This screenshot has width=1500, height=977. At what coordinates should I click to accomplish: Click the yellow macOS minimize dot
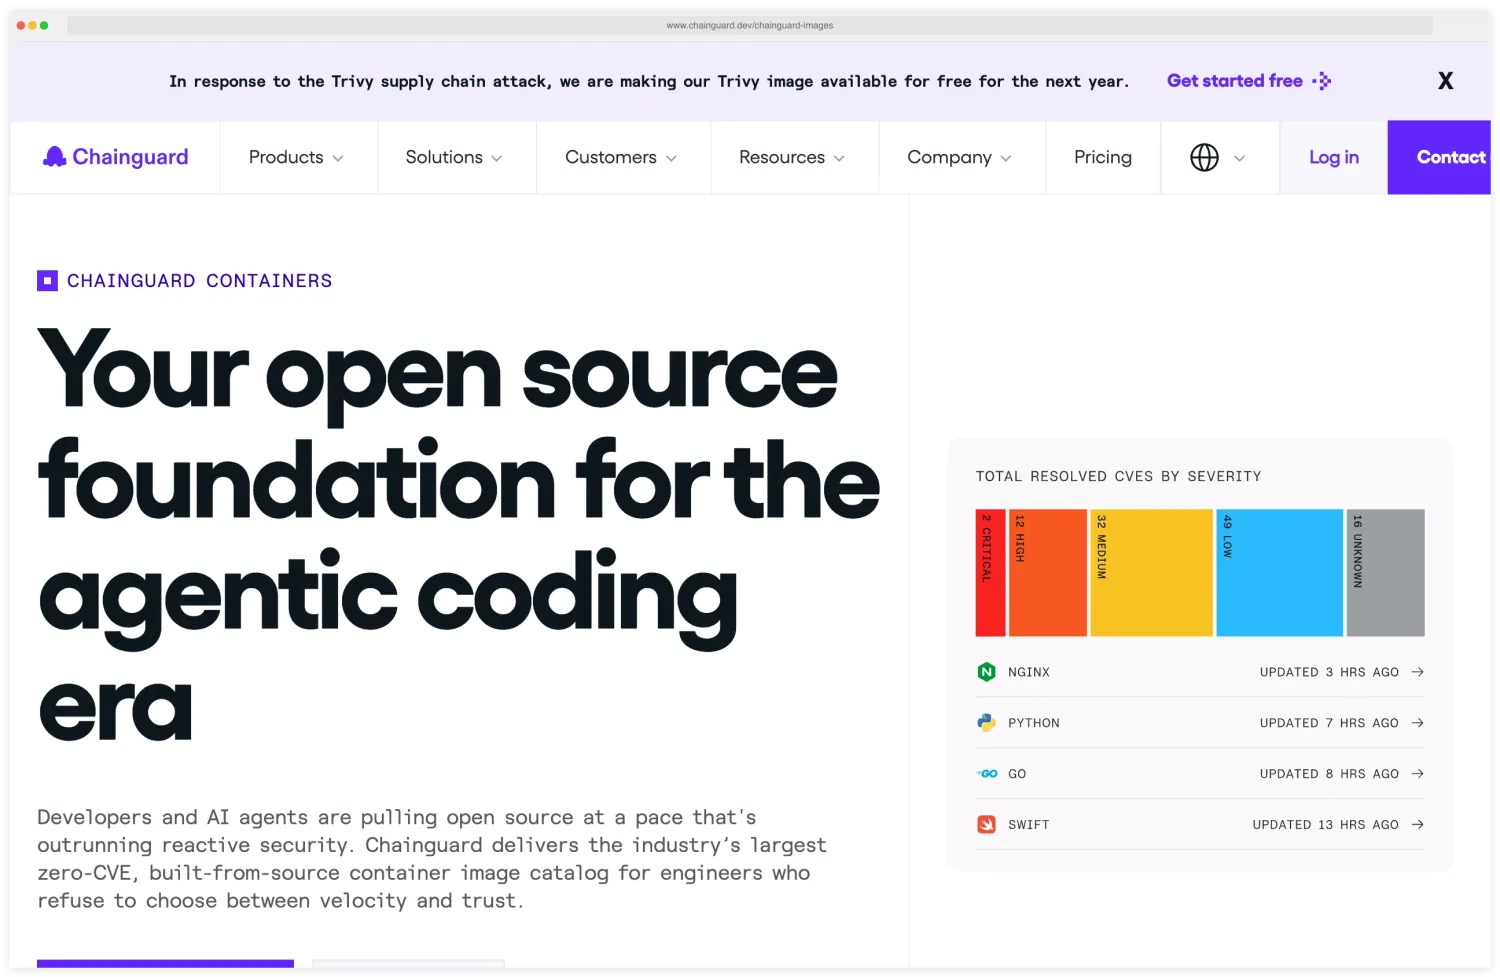33,25
